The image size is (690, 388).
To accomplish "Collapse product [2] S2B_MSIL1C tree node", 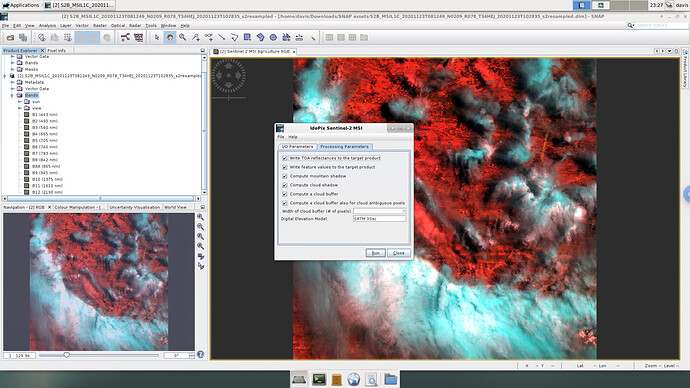I will (5, 76).
